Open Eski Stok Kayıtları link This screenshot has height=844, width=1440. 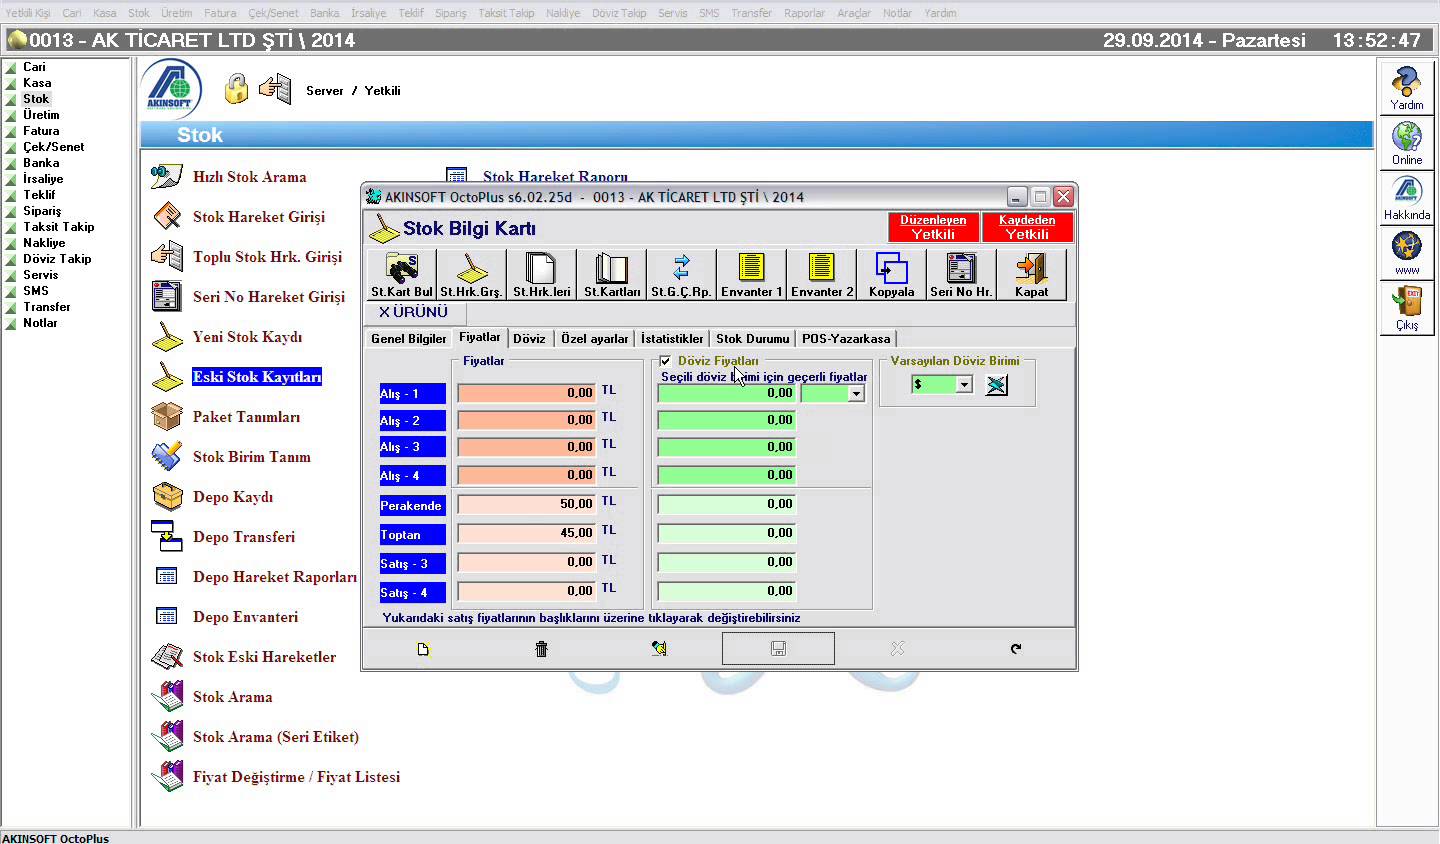click(257, 377)
